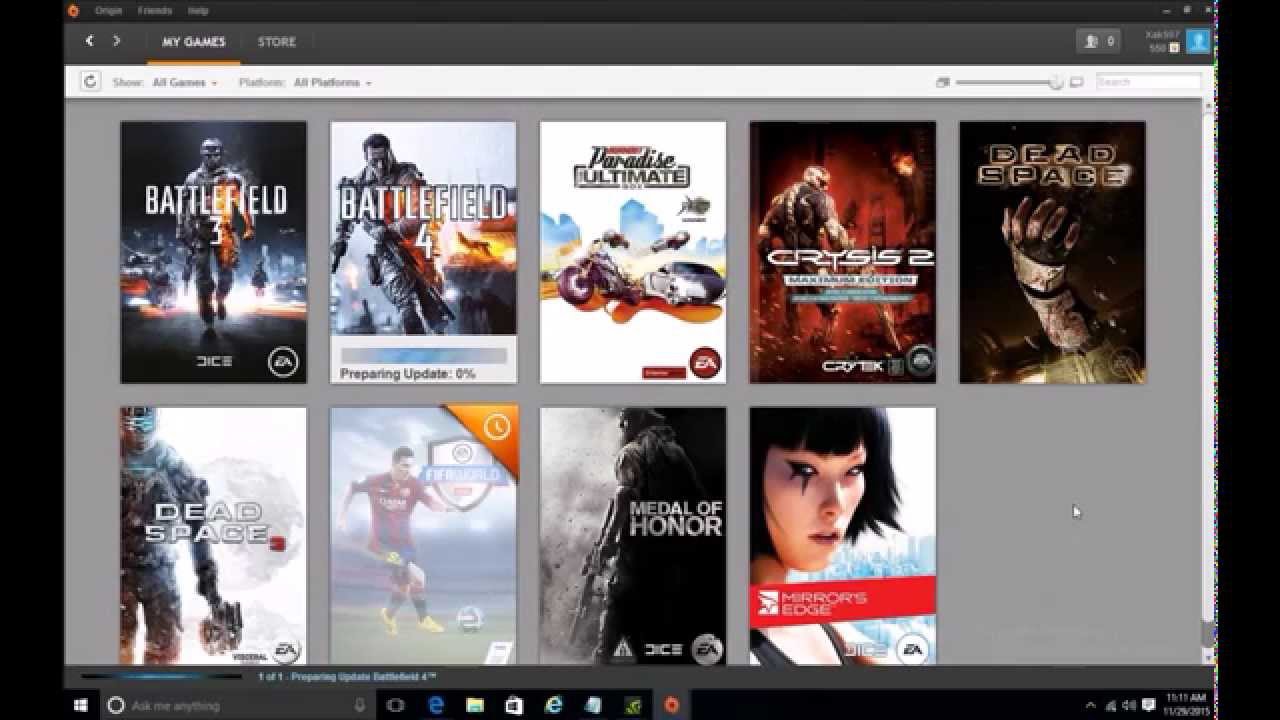
Task: Switch to the MY GAMES tab
Action: coord(194,42)
